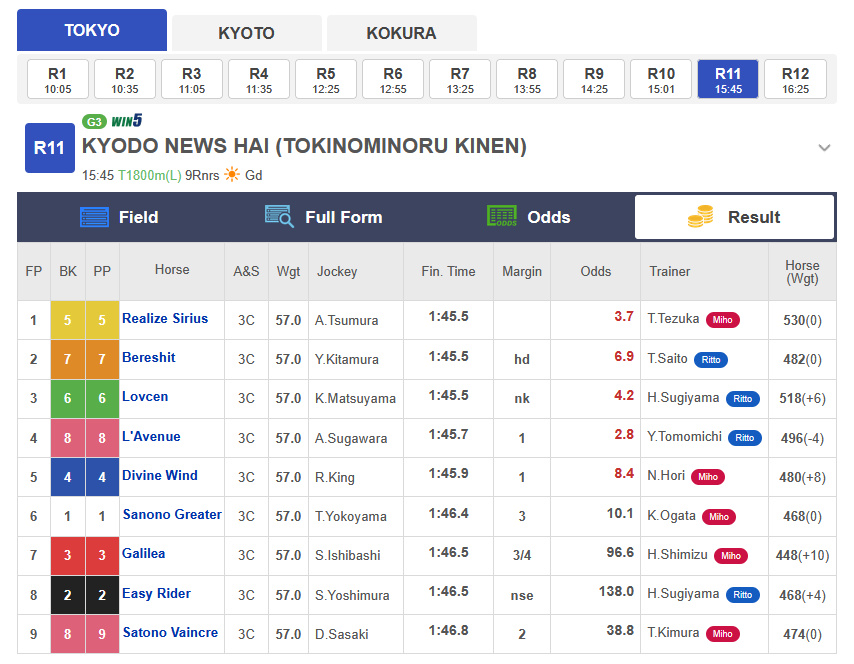The width and height of the screenshot is (854, 664).
Task: Select race R3 at 11:05
Action: 192,80
